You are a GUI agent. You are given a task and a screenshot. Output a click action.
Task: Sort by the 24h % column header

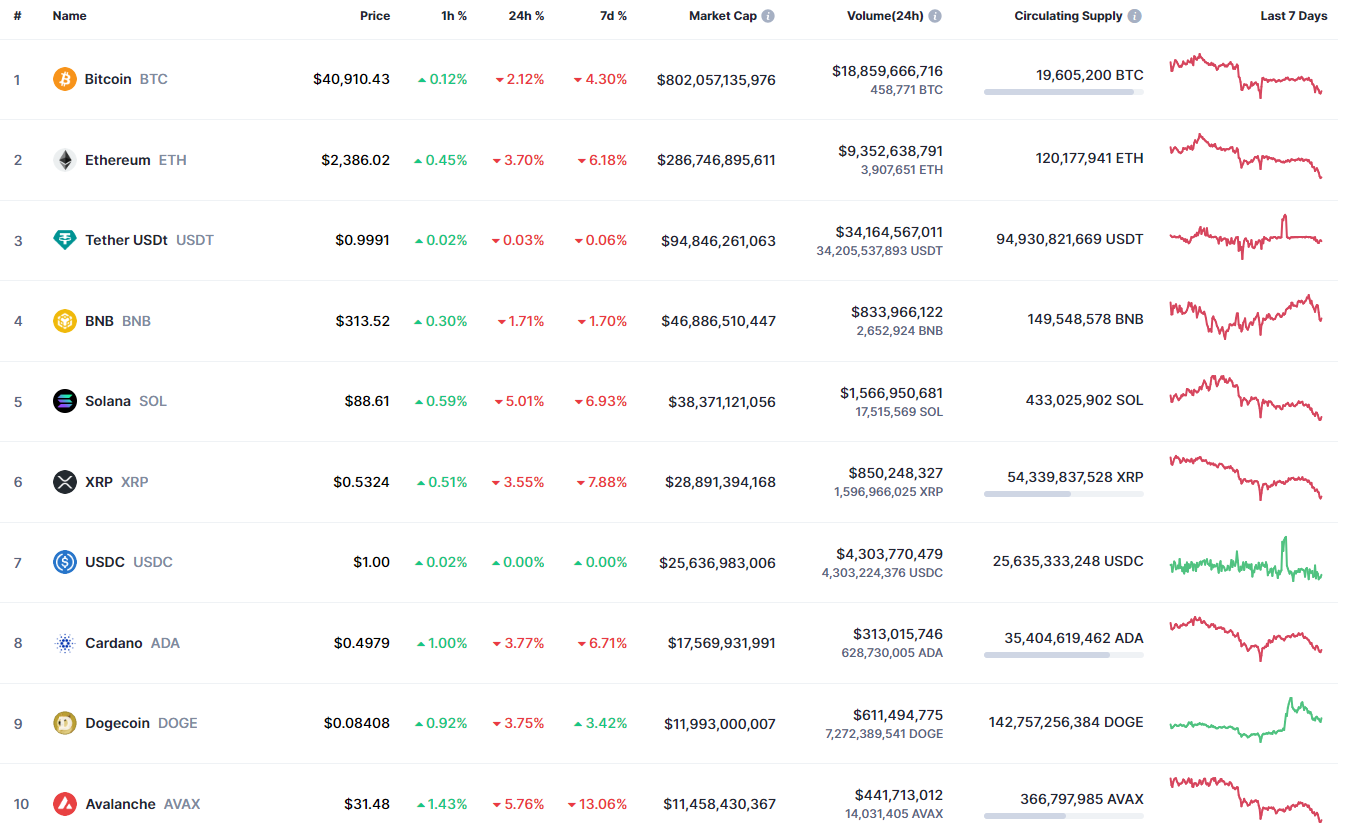tap(526, 16)
